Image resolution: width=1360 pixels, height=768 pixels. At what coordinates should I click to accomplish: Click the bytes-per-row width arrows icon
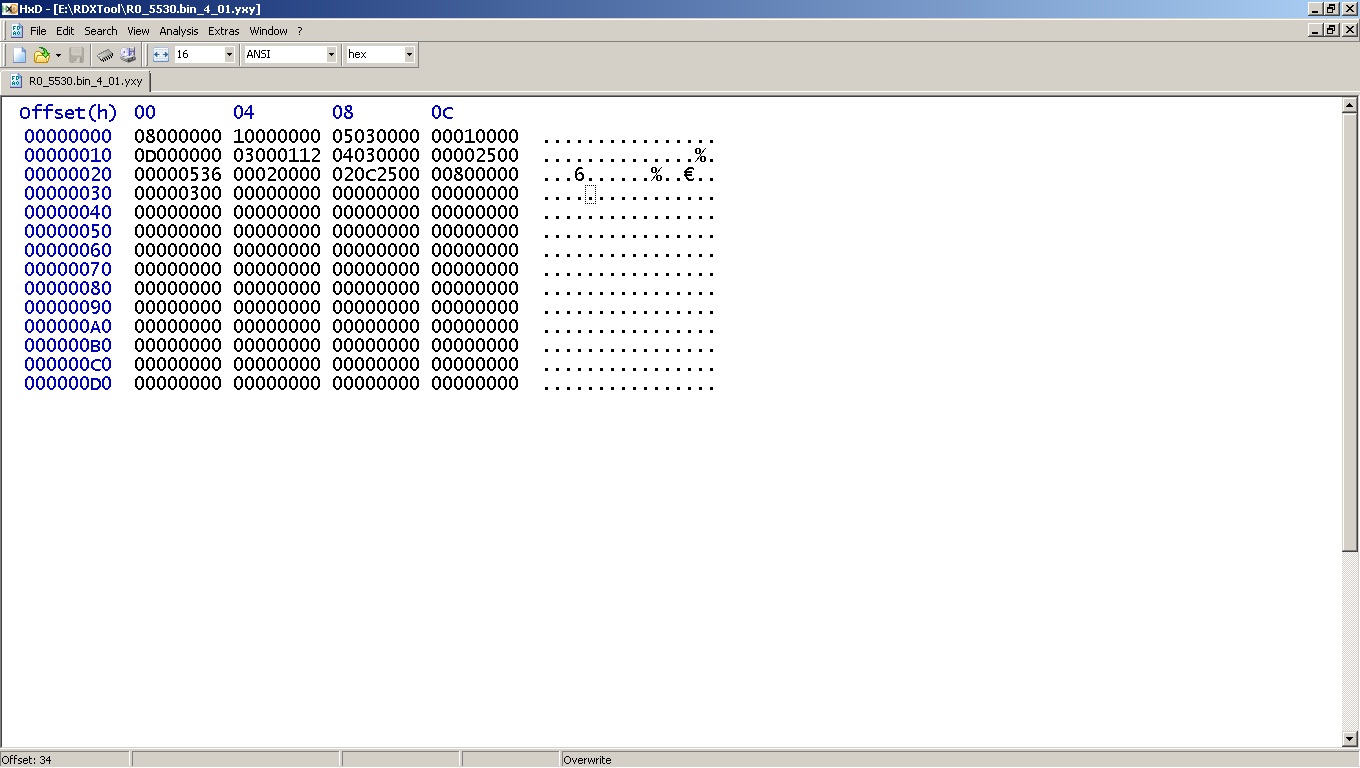(161, 55)
